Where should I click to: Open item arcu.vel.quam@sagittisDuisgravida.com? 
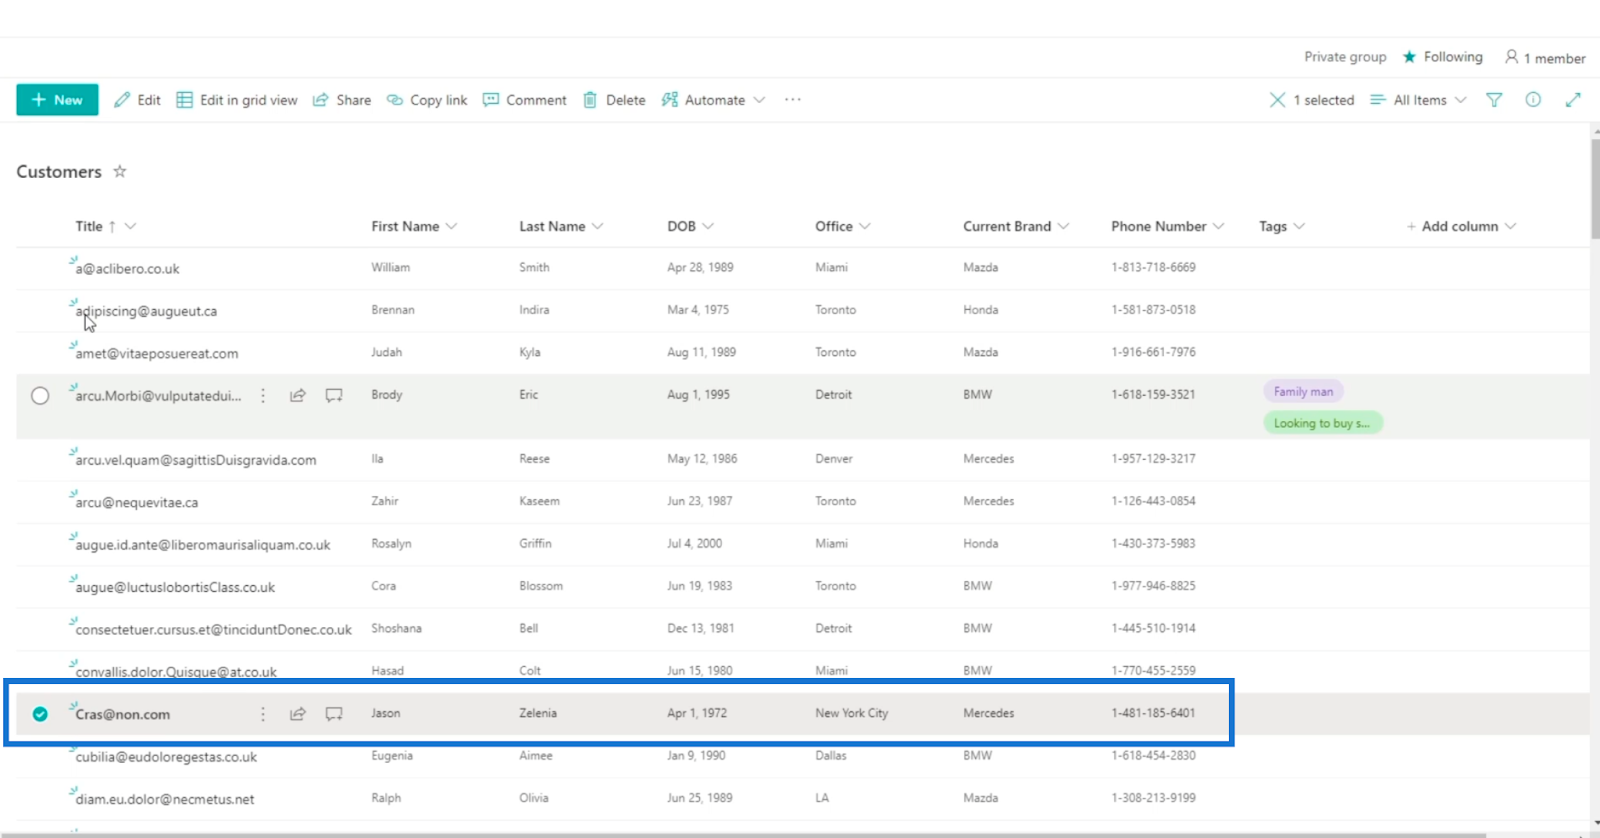click(x=196, y=460)
